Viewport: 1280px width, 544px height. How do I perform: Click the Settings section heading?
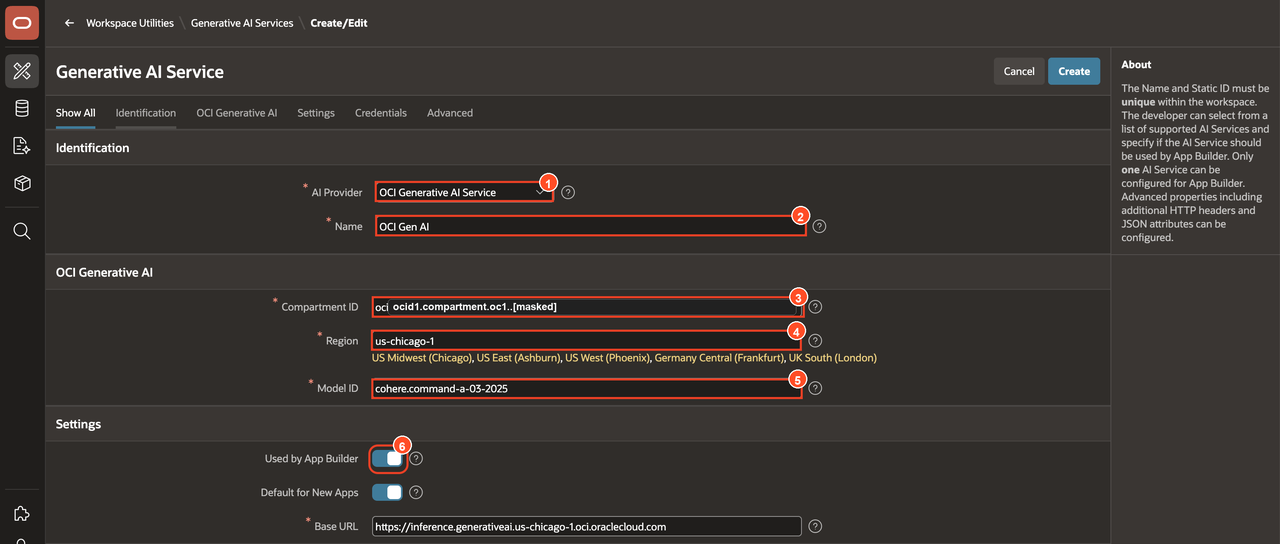coord(79,424)
